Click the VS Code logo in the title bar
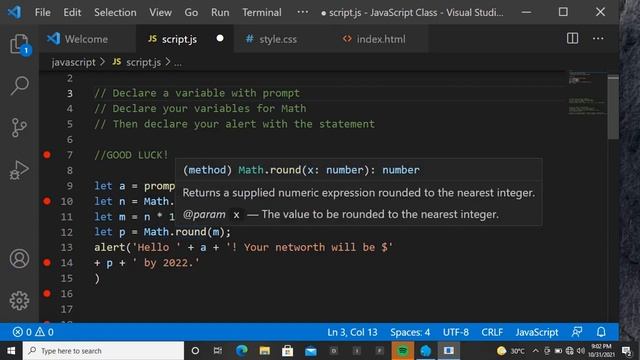Image resolution: width=640 pixels, height=360 pixels. pyautogui.click(x=14, y=12)
